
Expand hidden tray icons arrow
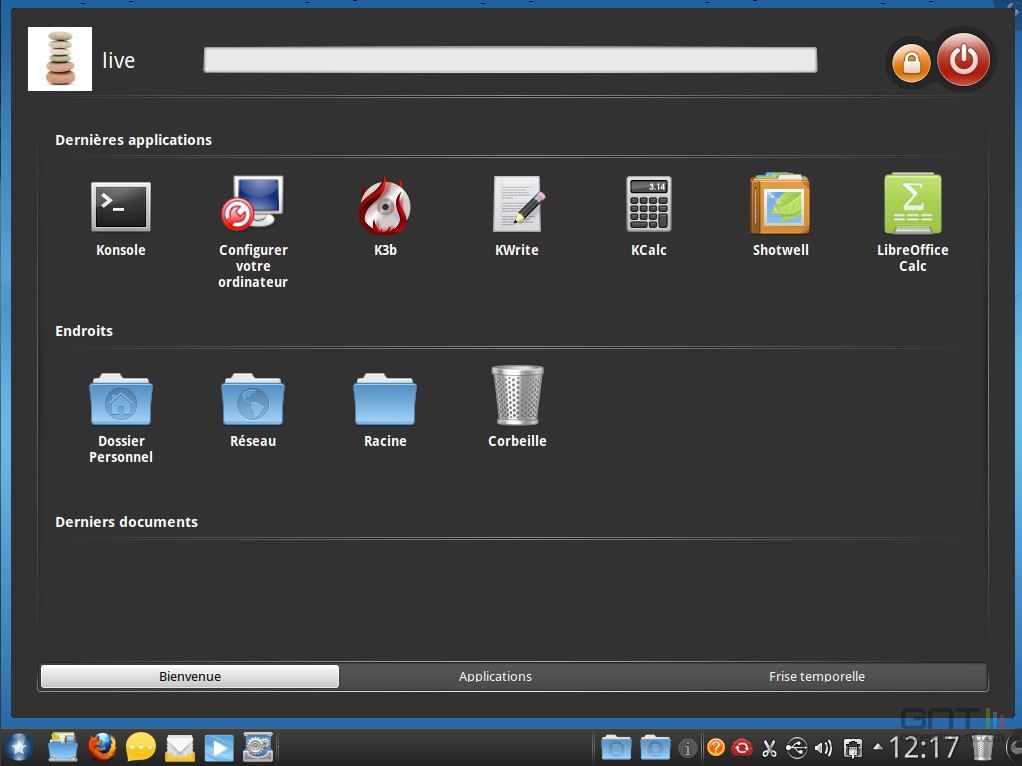click(878, 747)
